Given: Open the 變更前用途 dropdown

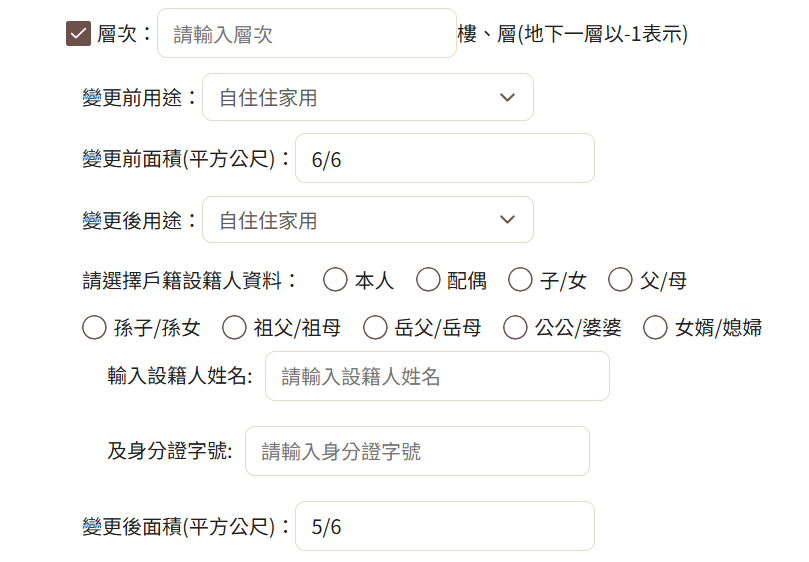Looking at the screenshot, I should (x=367, y=97).
